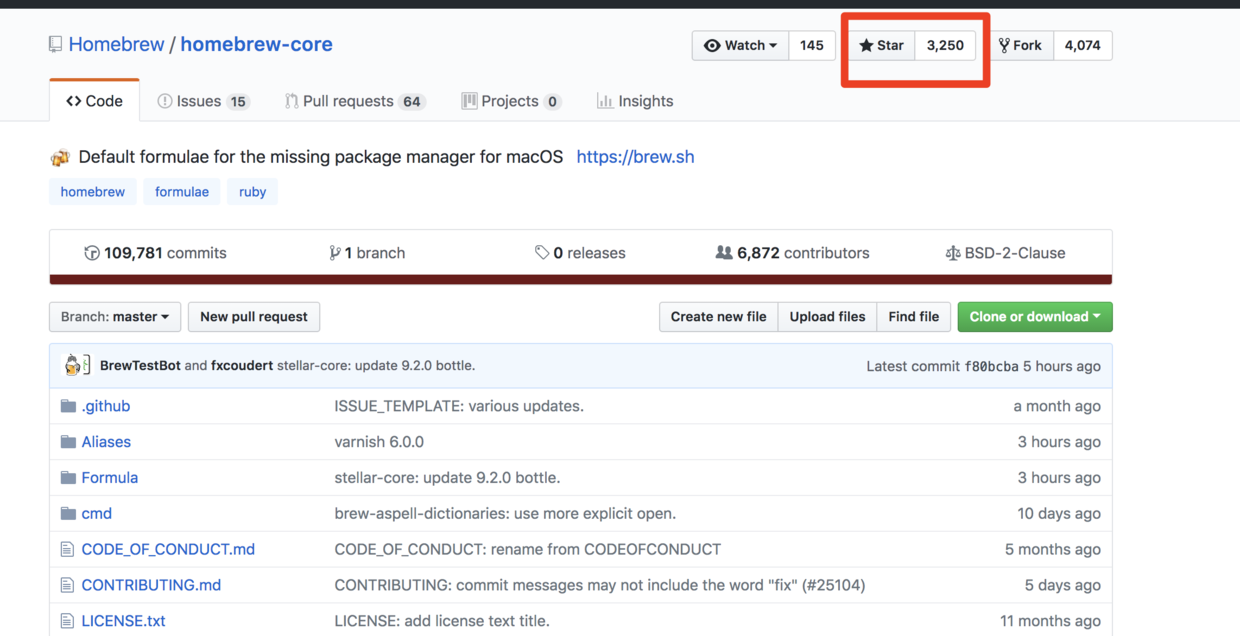This screenshot has height=636, width=1240.
Task: Click the BrewTestBot avatar icon
Action: click(x=74, y=366)
